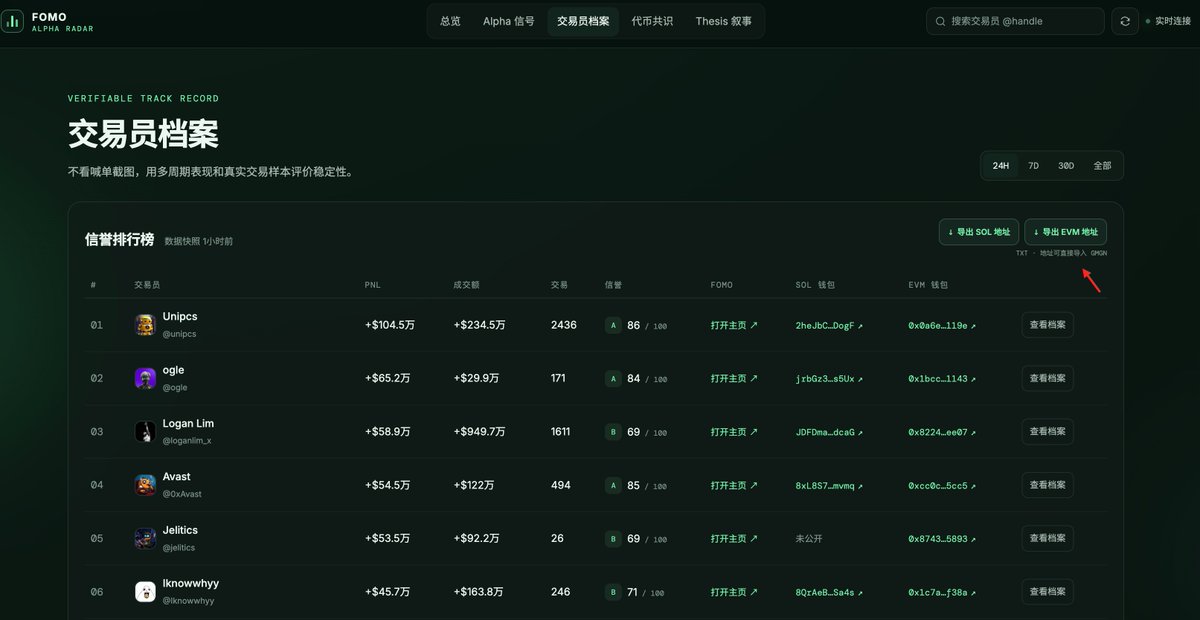Click 导出 SOL 地址 button
The width and height of the screenshot is (1200, 620).
(979, 232)
